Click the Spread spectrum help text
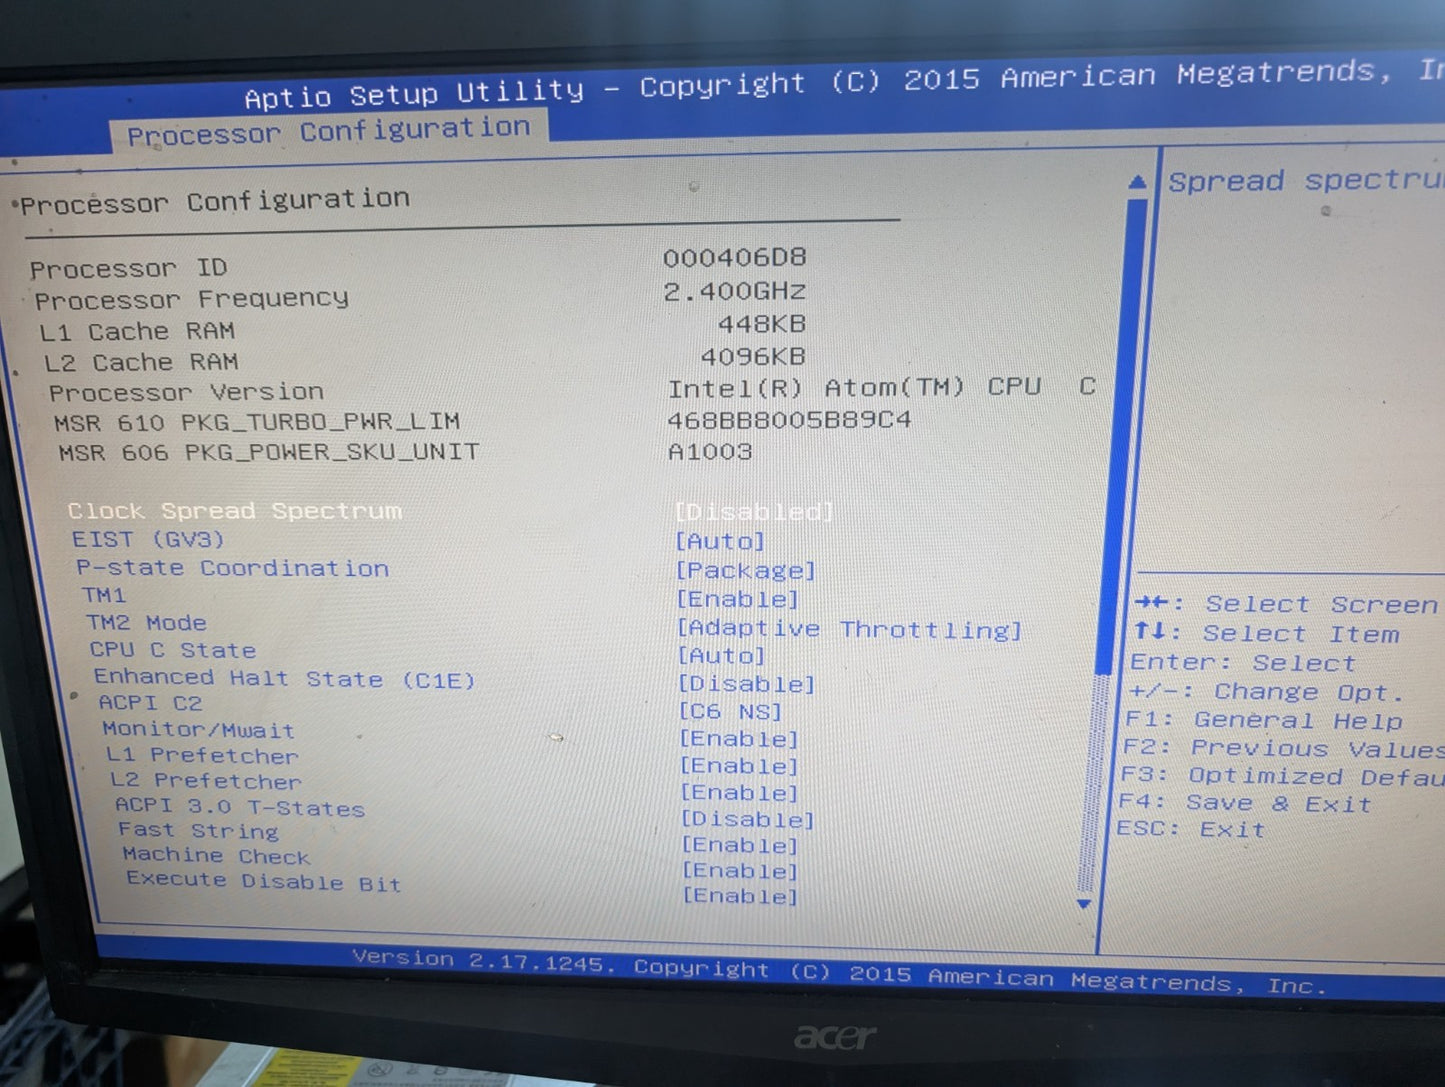The height and width of the screenshot is (1087, 1445). [1306, 181]
